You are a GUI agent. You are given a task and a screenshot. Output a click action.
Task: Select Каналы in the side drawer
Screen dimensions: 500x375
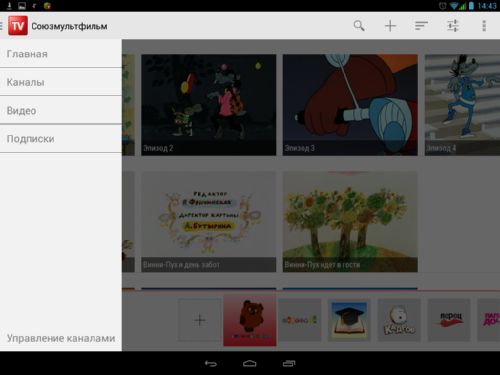pos(61,82)
